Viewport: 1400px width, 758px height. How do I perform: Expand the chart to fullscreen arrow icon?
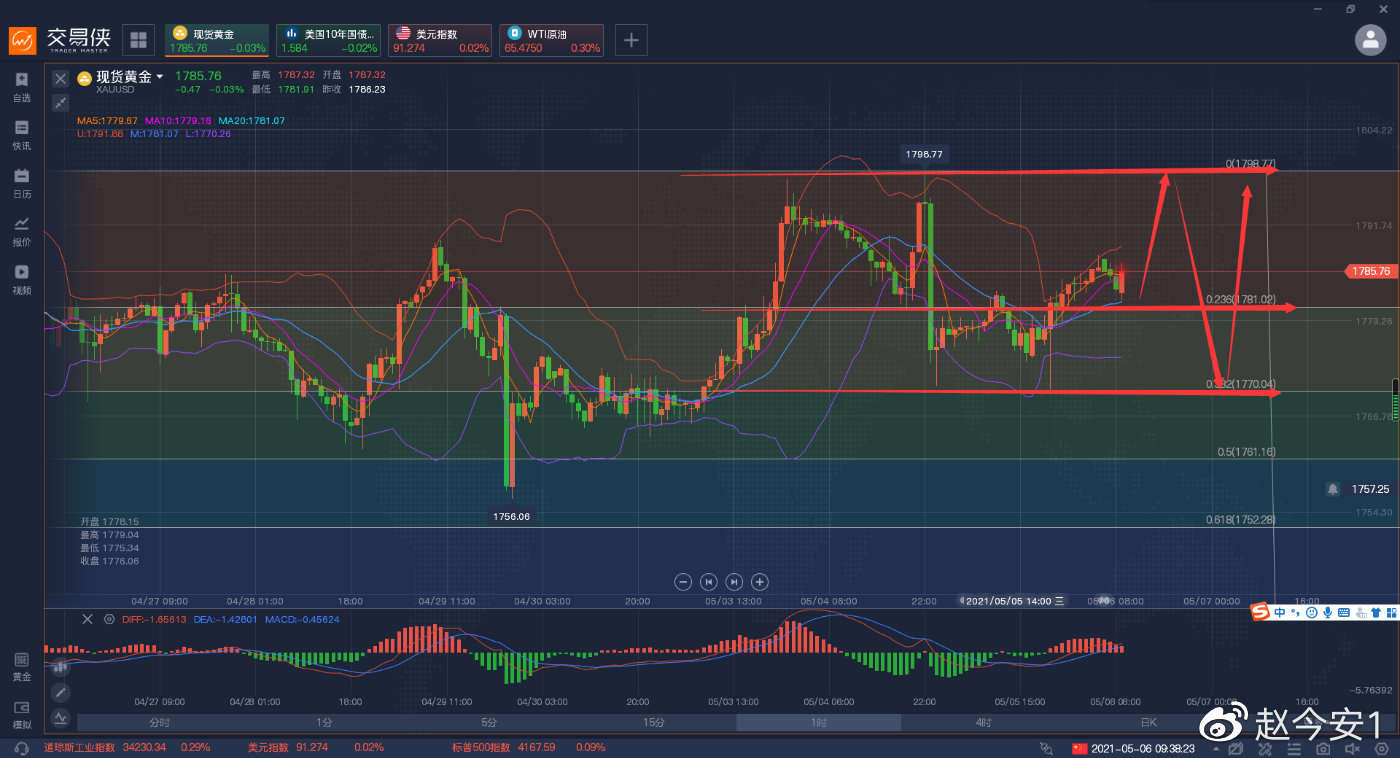[x=60, y=102]
